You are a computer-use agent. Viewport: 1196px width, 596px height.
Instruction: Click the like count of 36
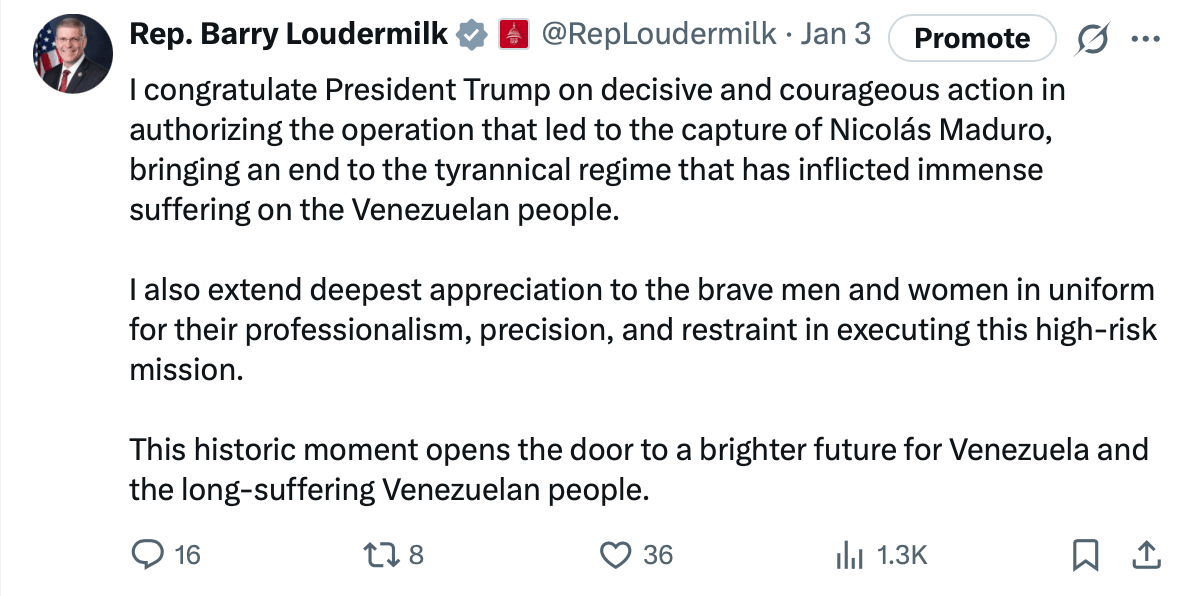[x=657, y=555]
